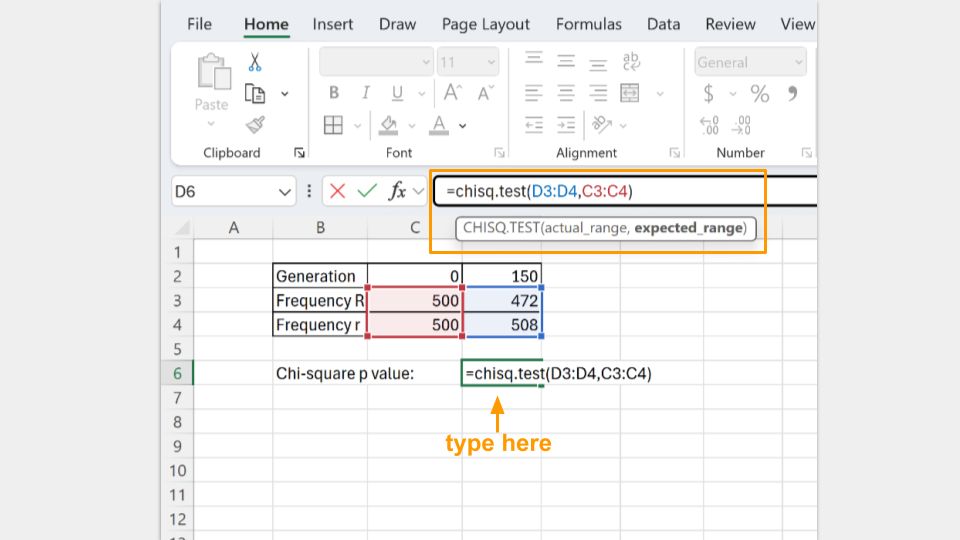Open the Copy options arrow
The height and width of the screenshot is (540, 960).
285,94
